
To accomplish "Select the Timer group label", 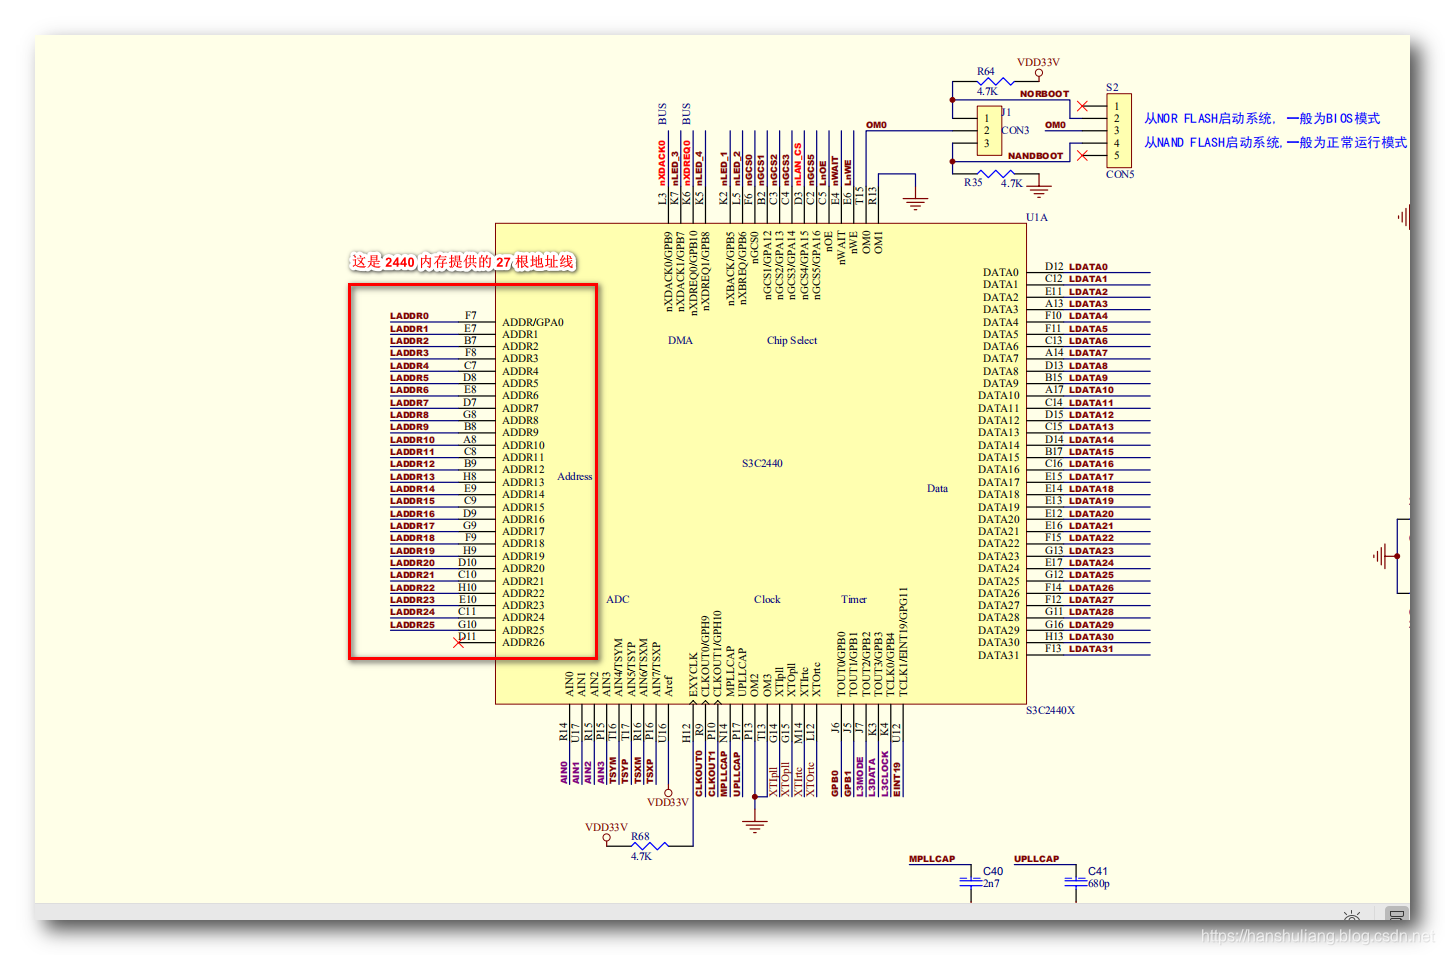I will pyautogui.click(x=854, y=599).
